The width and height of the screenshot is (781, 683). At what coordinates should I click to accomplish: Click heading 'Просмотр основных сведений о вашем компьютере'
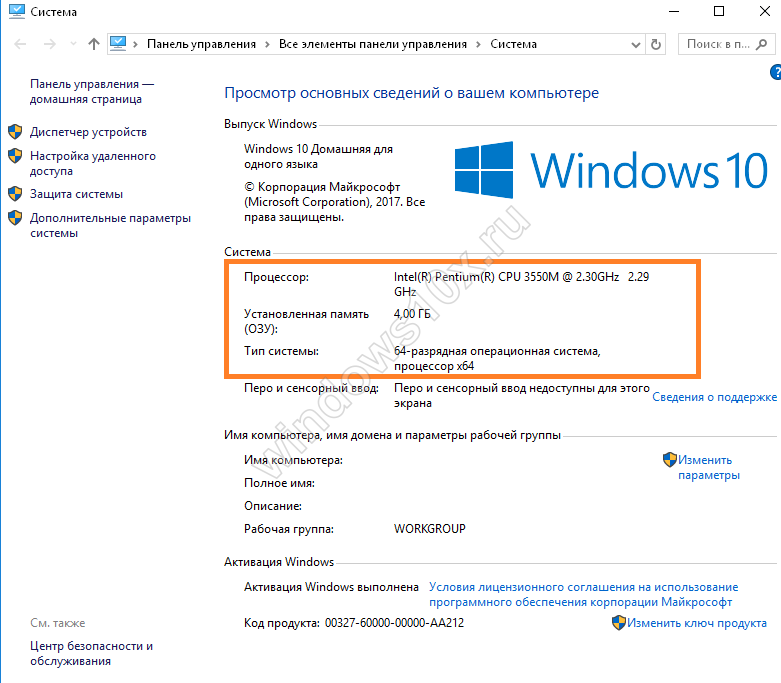(x=411, y=93)
